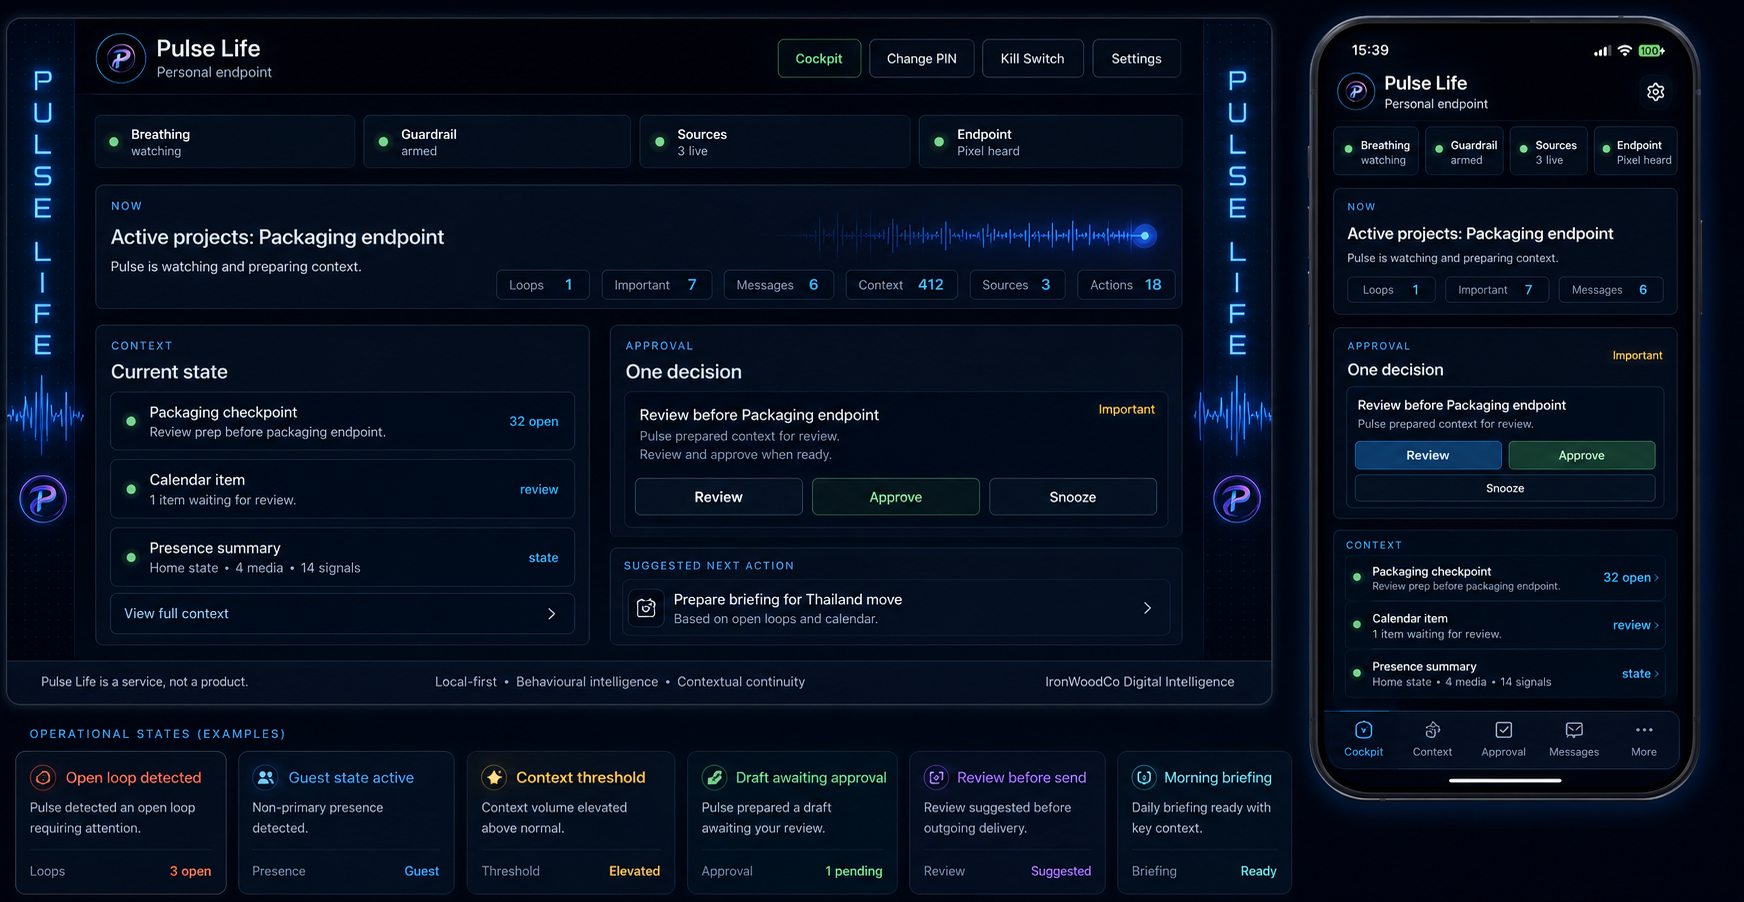Viewport: 1744px width, 902px height.
Task: Tap the phone Messages 6 counter
Action: pyautogui.click(x=1610, y=290)
